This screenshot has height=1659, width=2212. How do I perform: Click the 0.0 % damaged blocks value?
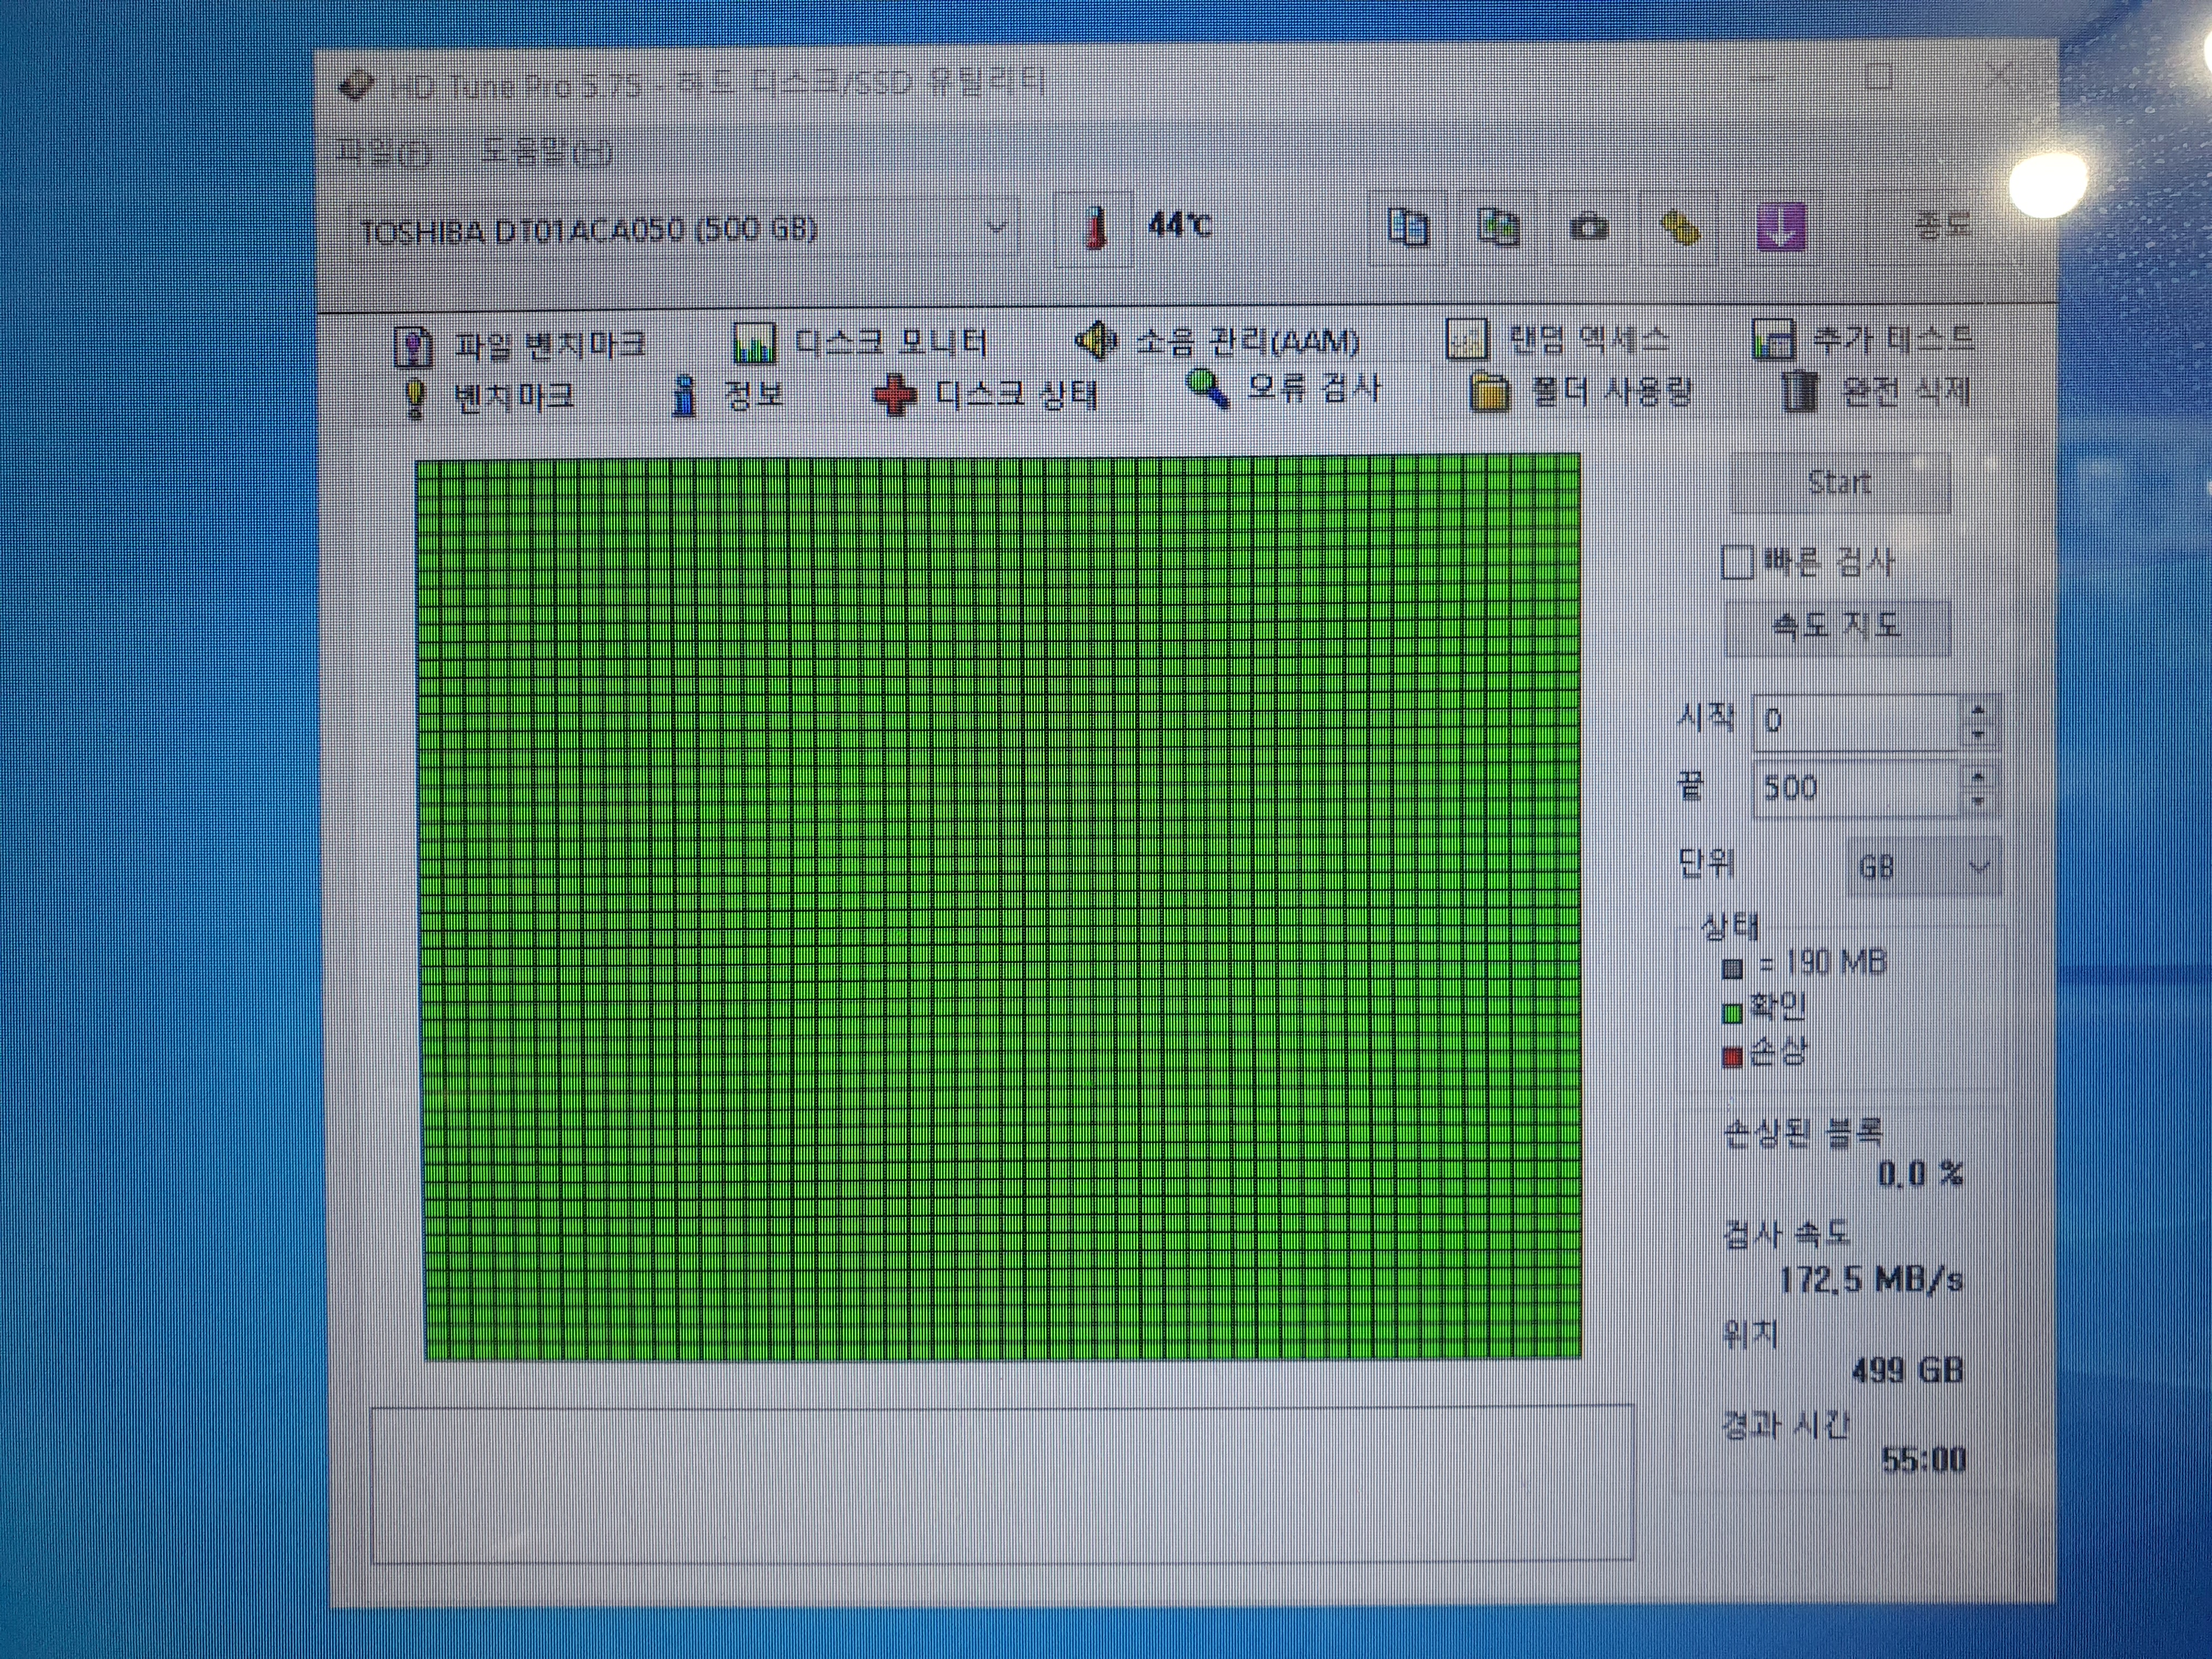(x=1920, y=1174)
